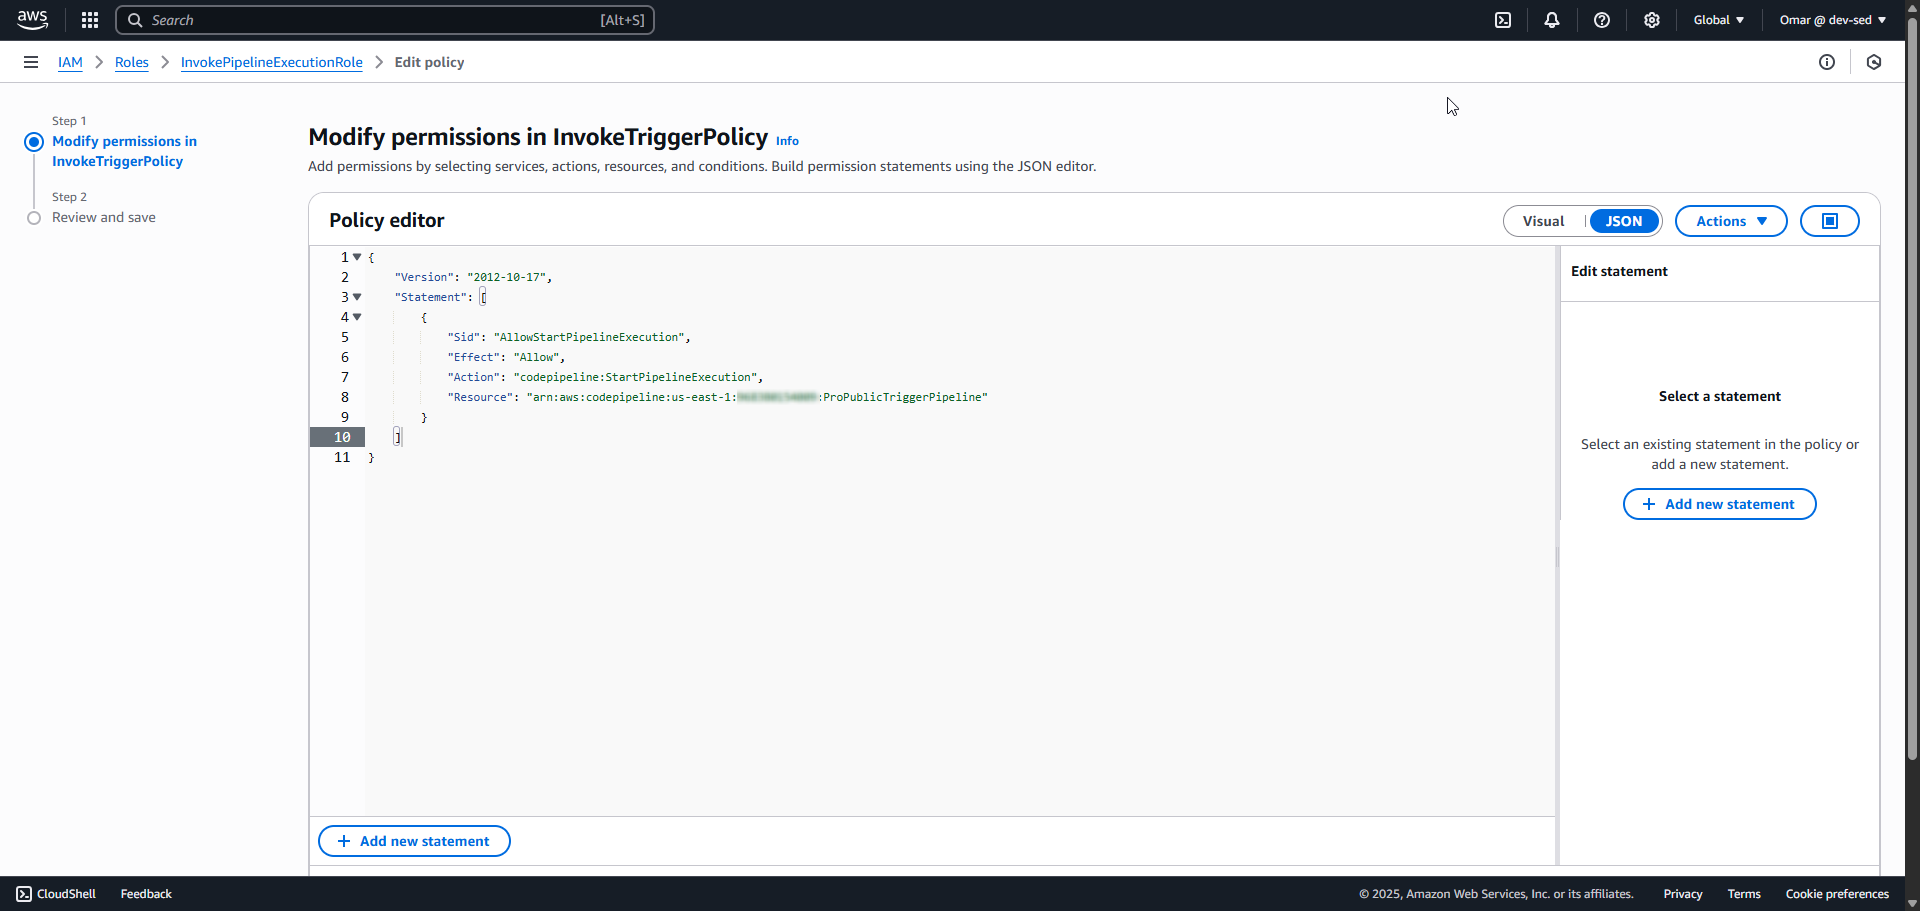
Task: Click the "Effect": "Allow" line
Action: tap(506, 357)
